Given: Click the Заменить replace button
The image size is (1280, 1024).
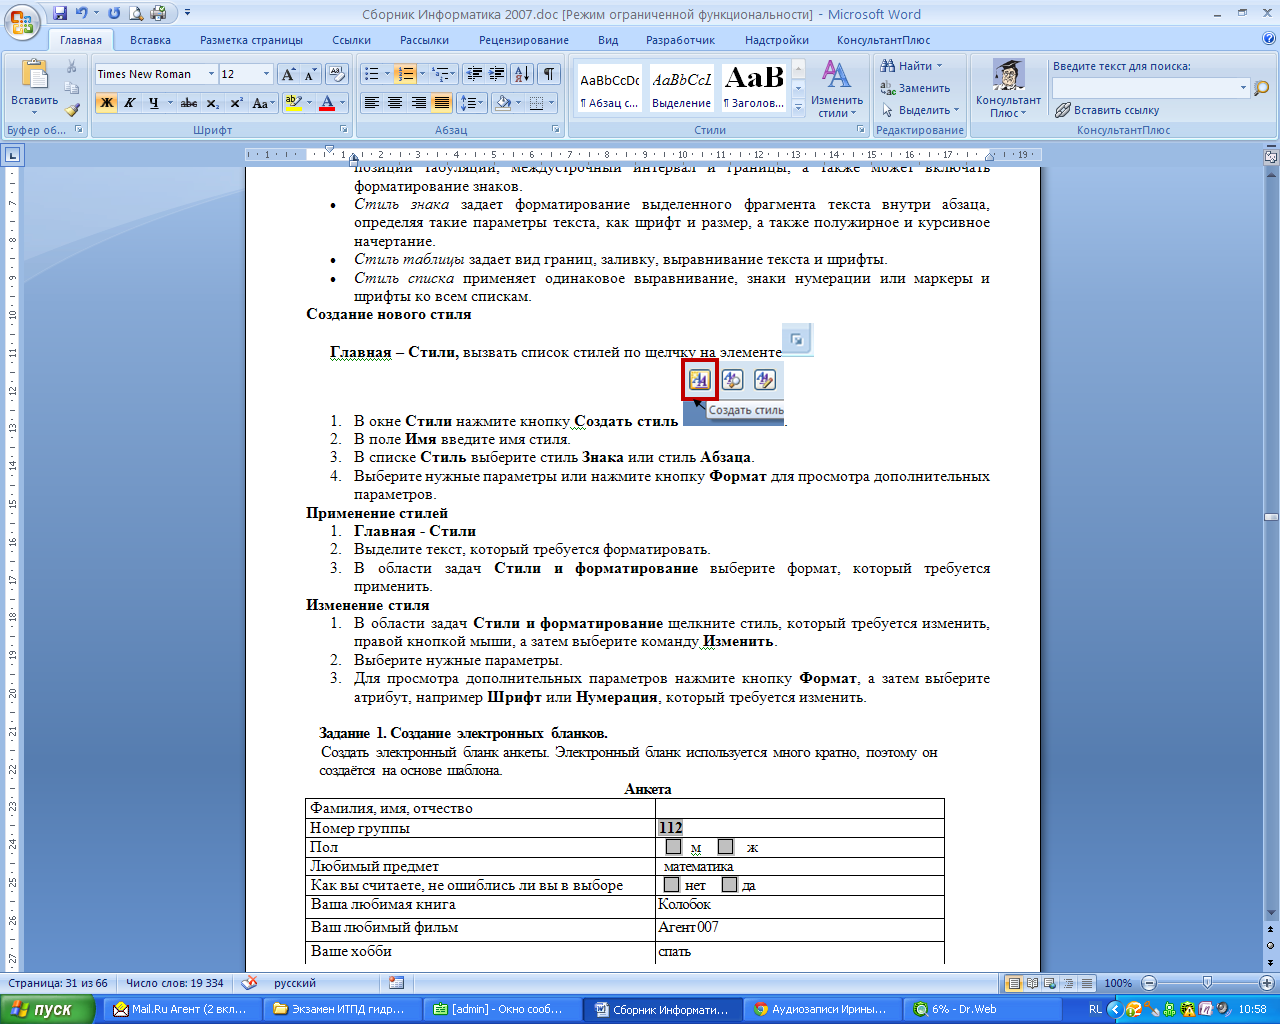Looking at the screenshot, I should (916, 88).
